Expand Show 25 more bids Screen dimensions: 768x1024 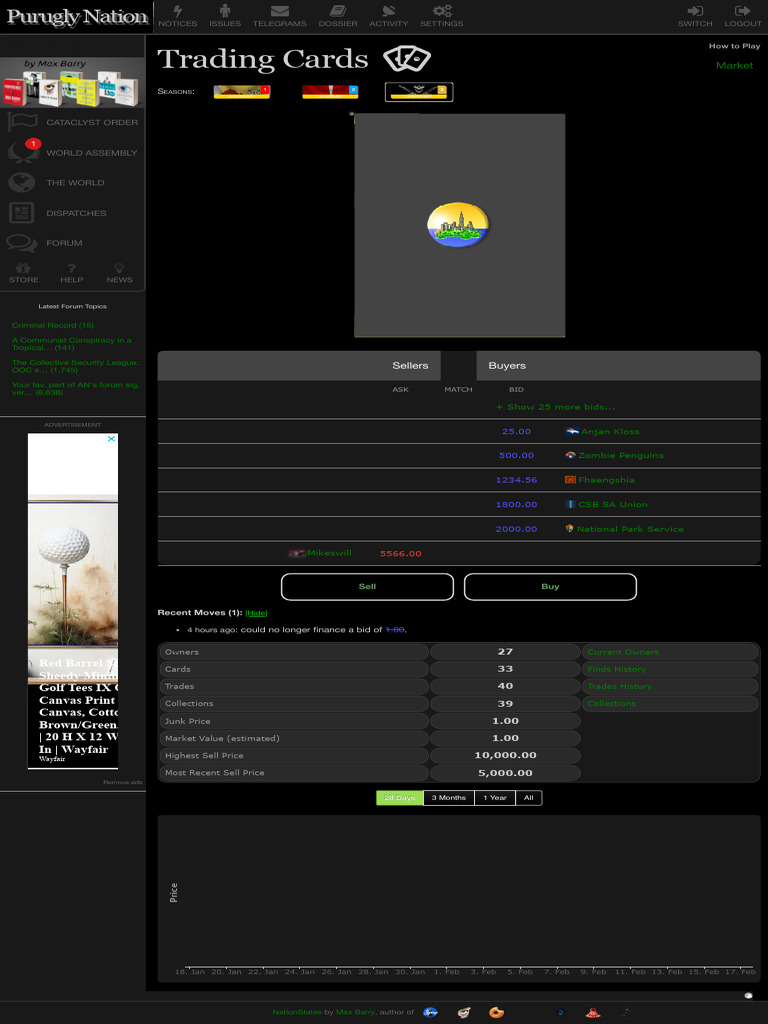point(555,407)
